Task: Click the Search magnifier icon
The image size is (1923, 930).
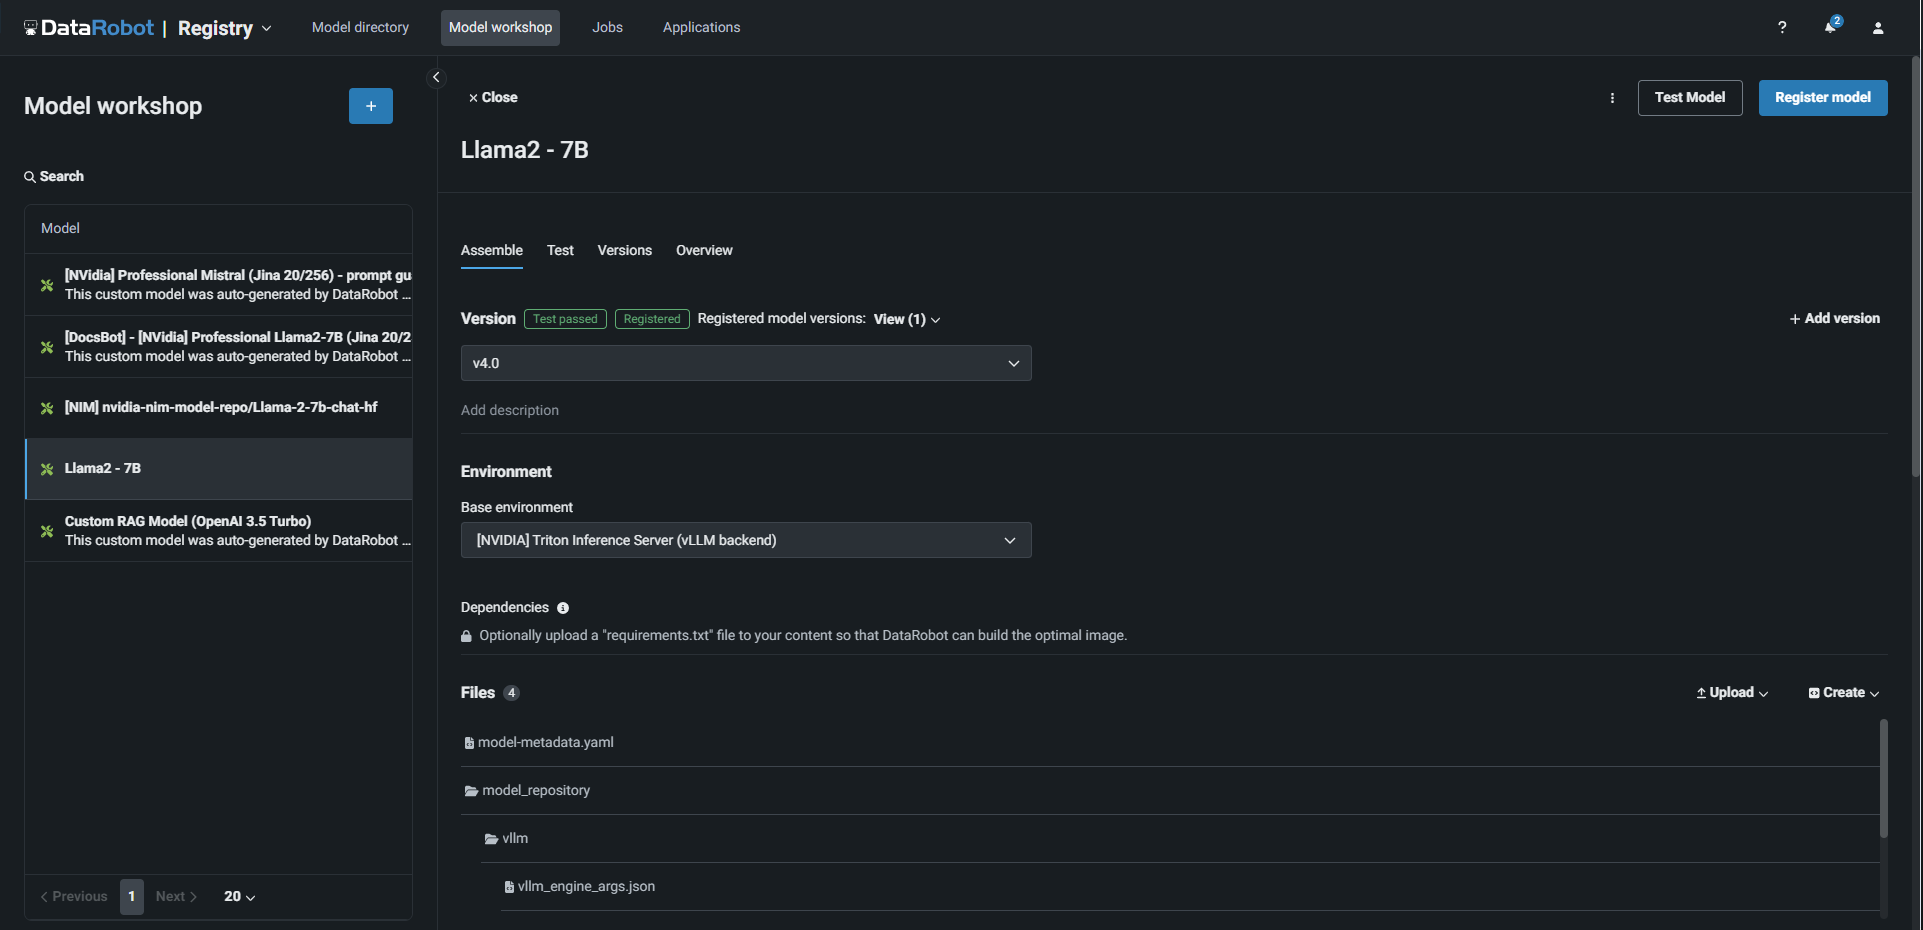Action: pyautogui.click(x=30, y=177)
